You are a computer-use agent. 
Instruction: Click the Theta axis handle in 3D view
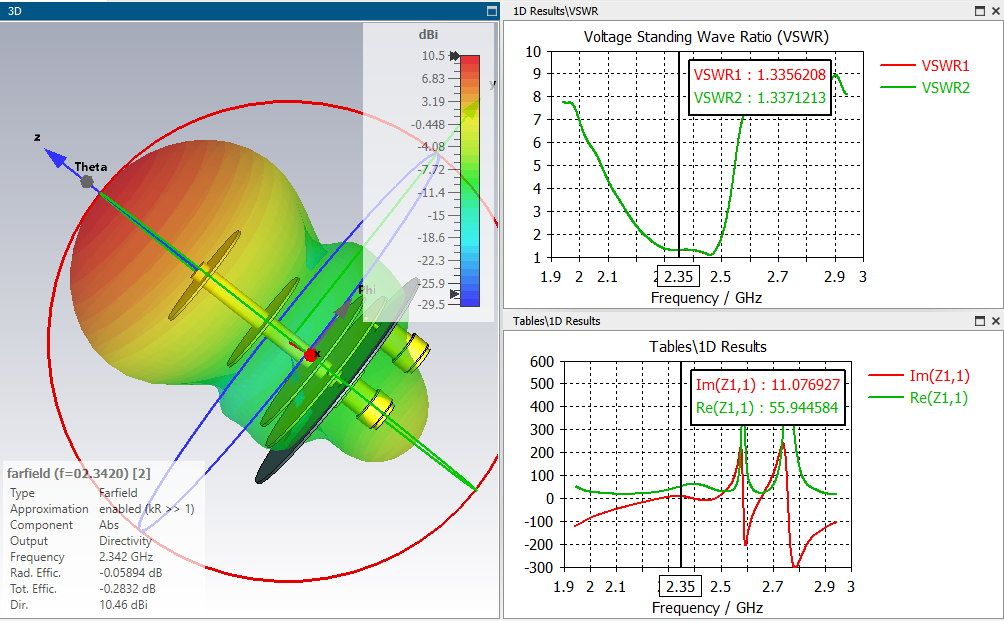point(87,182)
